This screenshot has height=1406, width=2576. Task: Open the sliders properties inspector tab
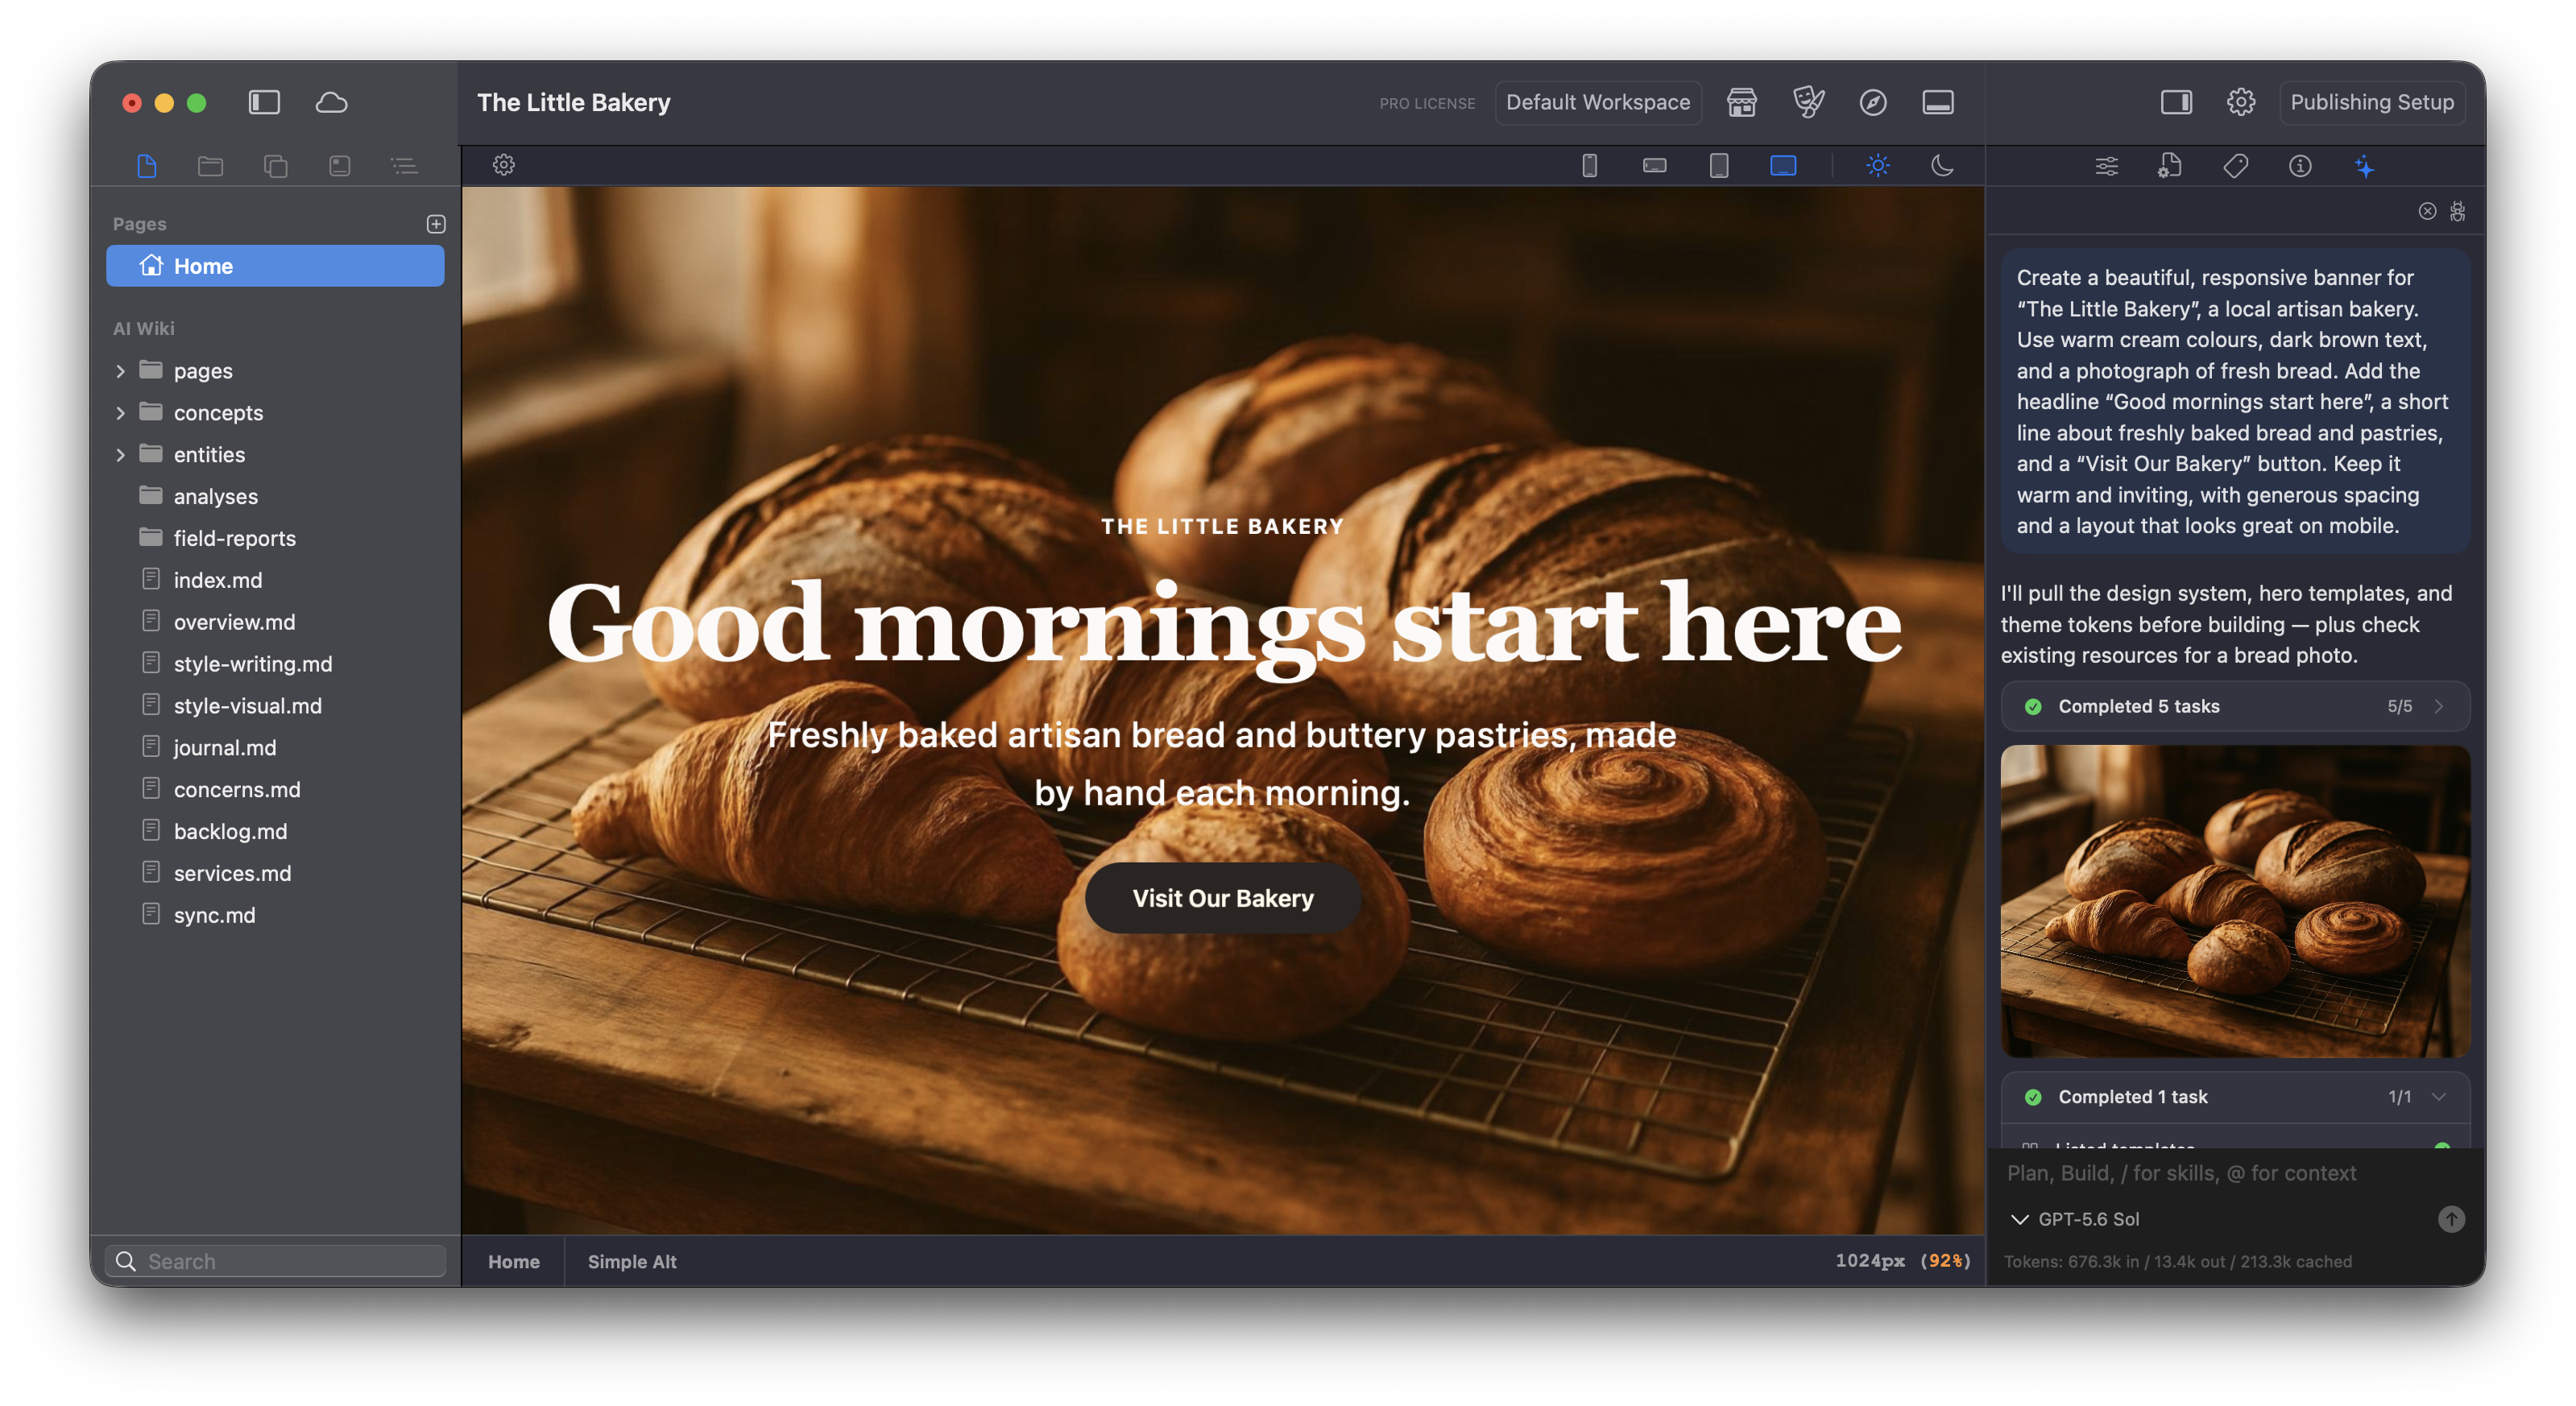[2106, 166]
